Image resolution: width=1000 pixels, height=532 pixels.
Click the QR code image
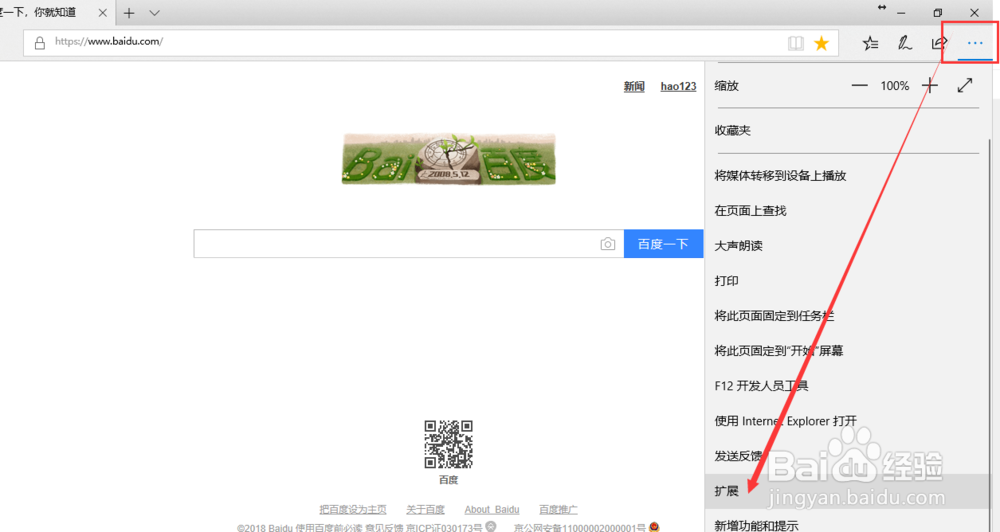coord(448,444)
